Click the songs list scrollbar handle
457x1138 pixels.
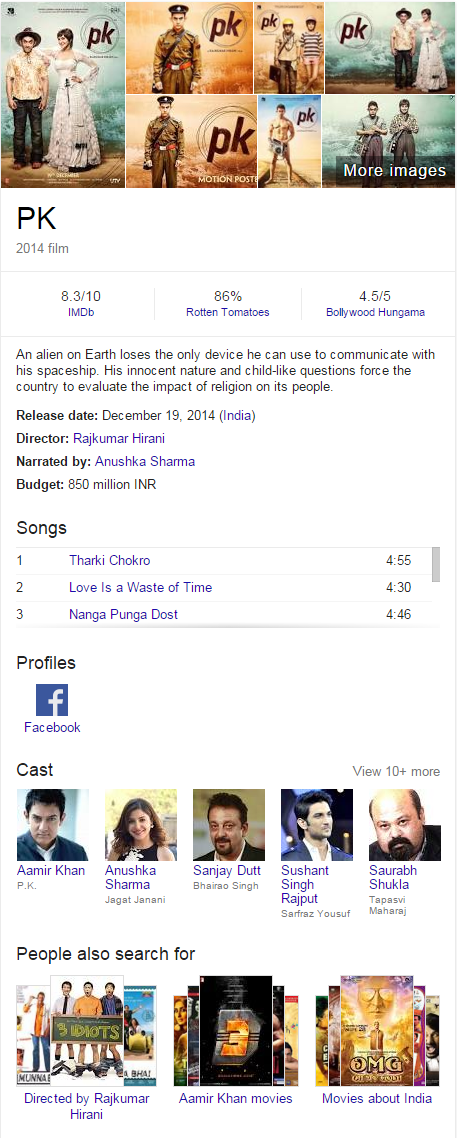[436, 565]
